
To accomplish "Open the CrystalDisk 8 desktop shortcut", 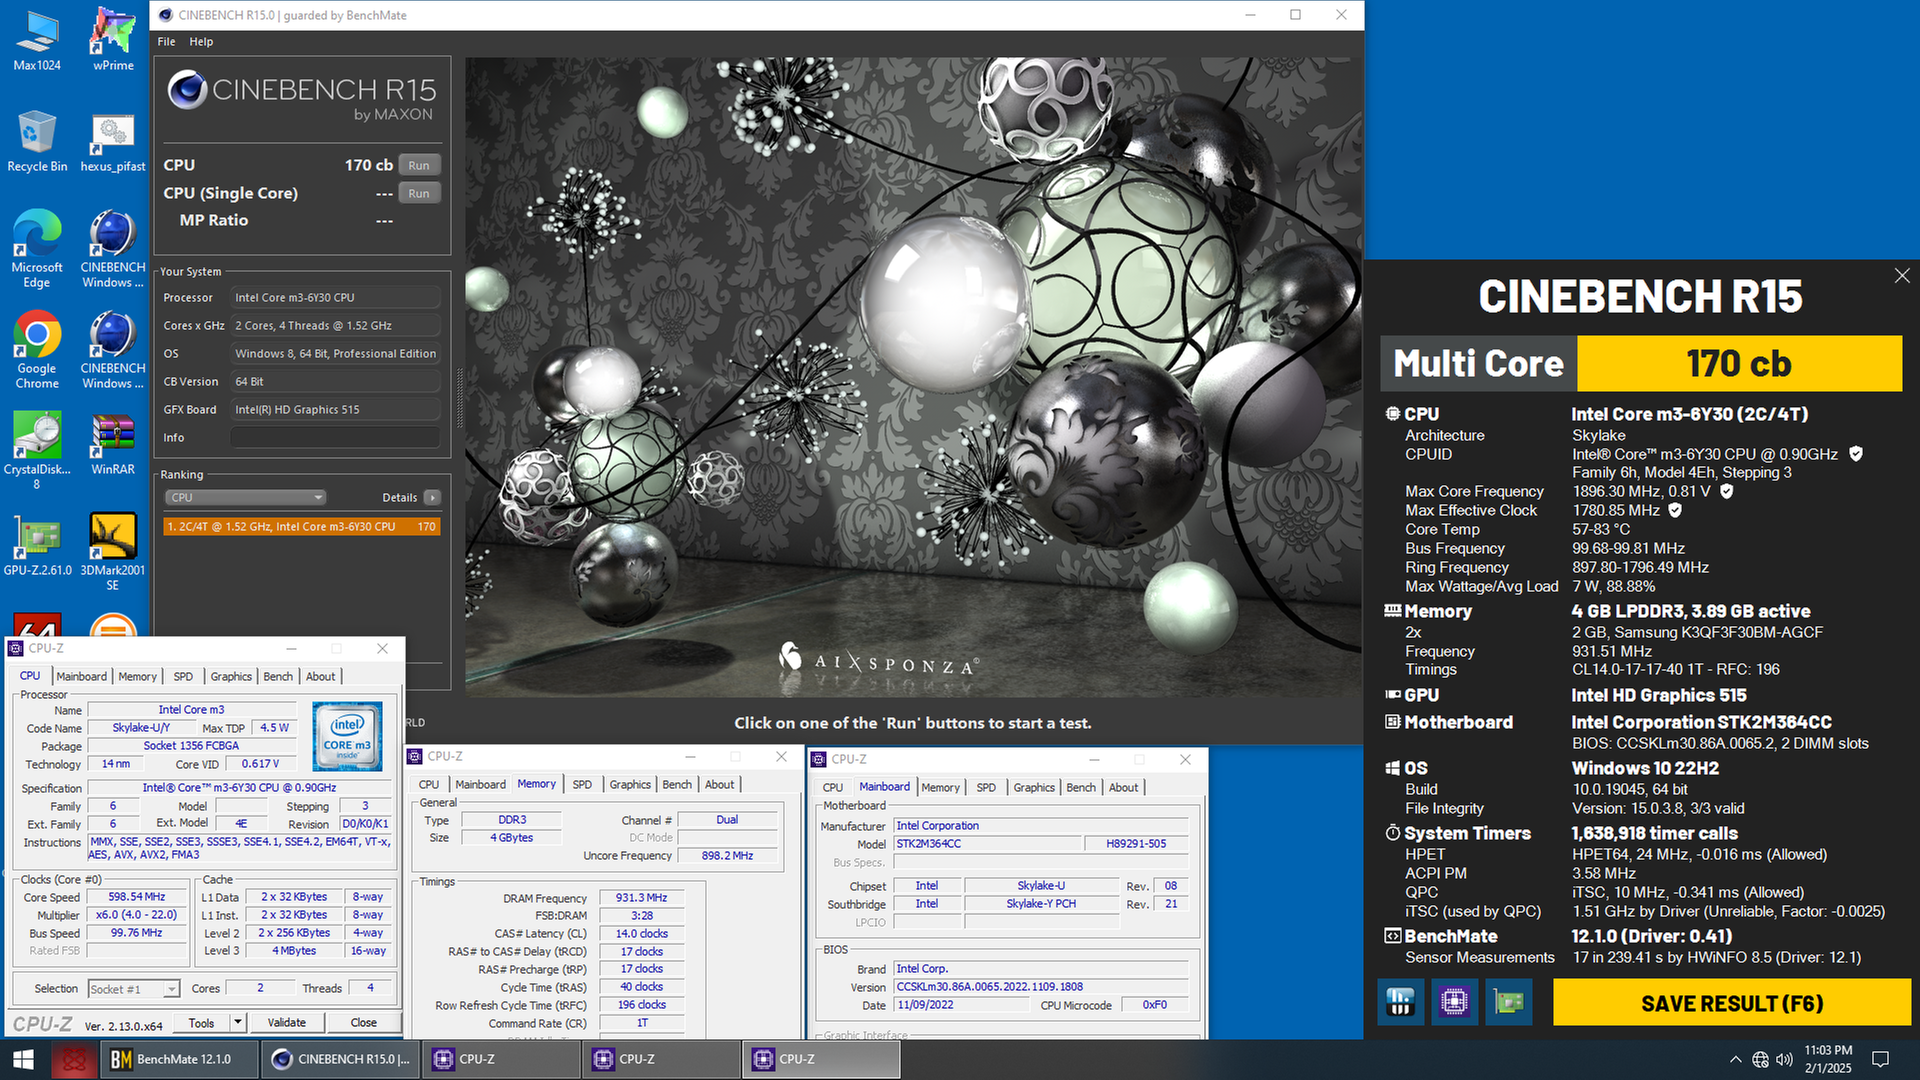I will [x=37, y=451].
